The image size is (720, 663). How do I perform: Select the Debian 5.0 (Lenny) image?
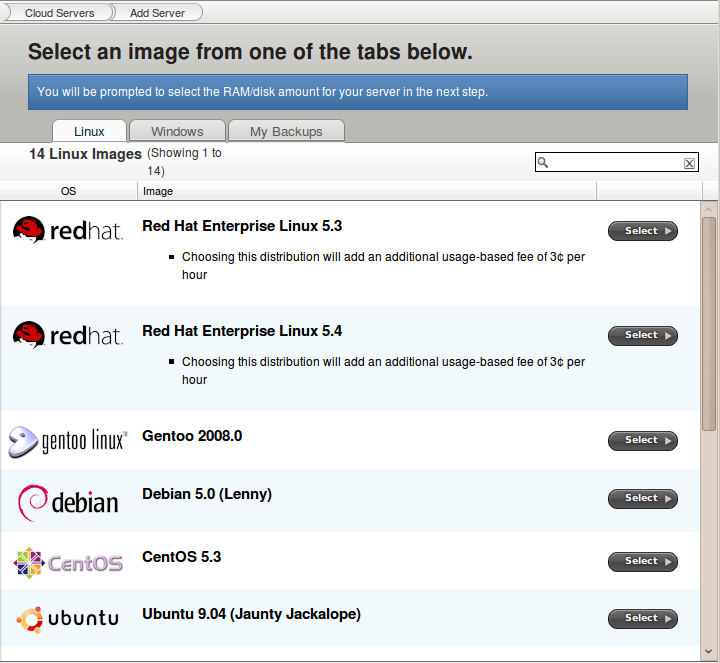click(x=642, y=499)
